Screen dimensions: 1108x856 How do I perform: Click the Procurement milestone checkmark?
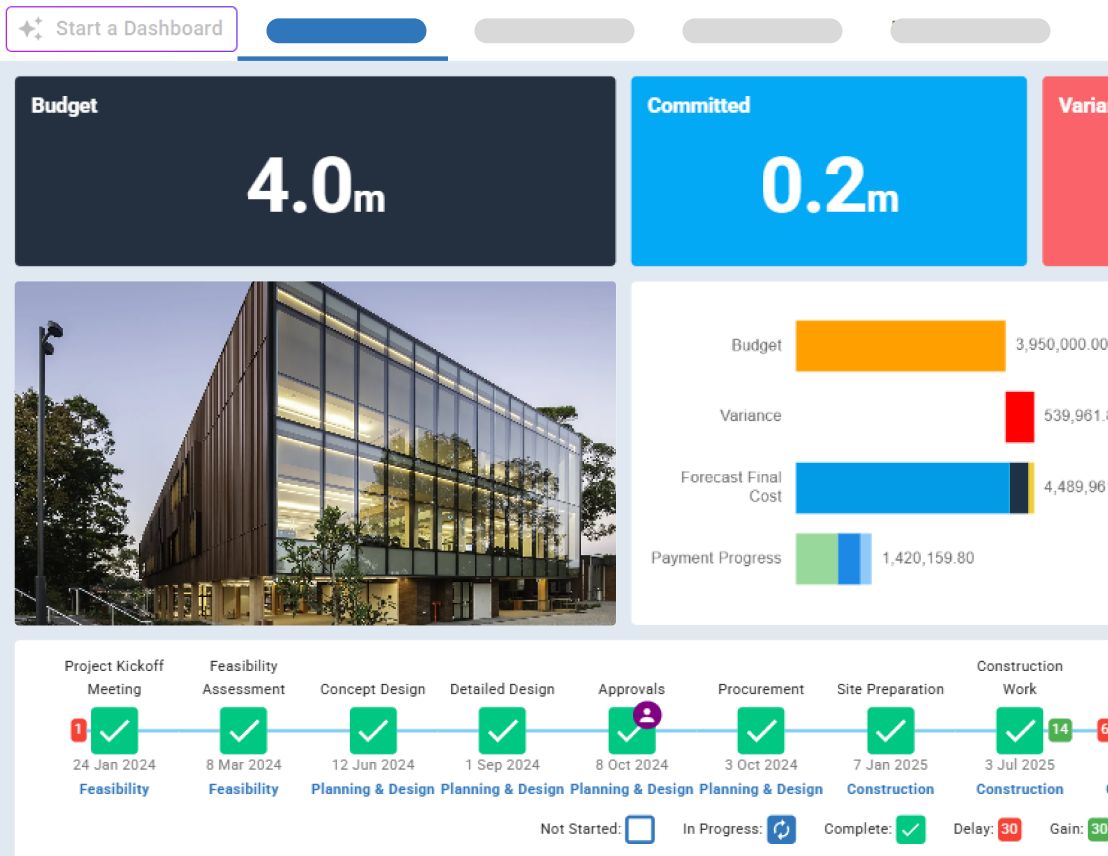[x=761, y=730]
